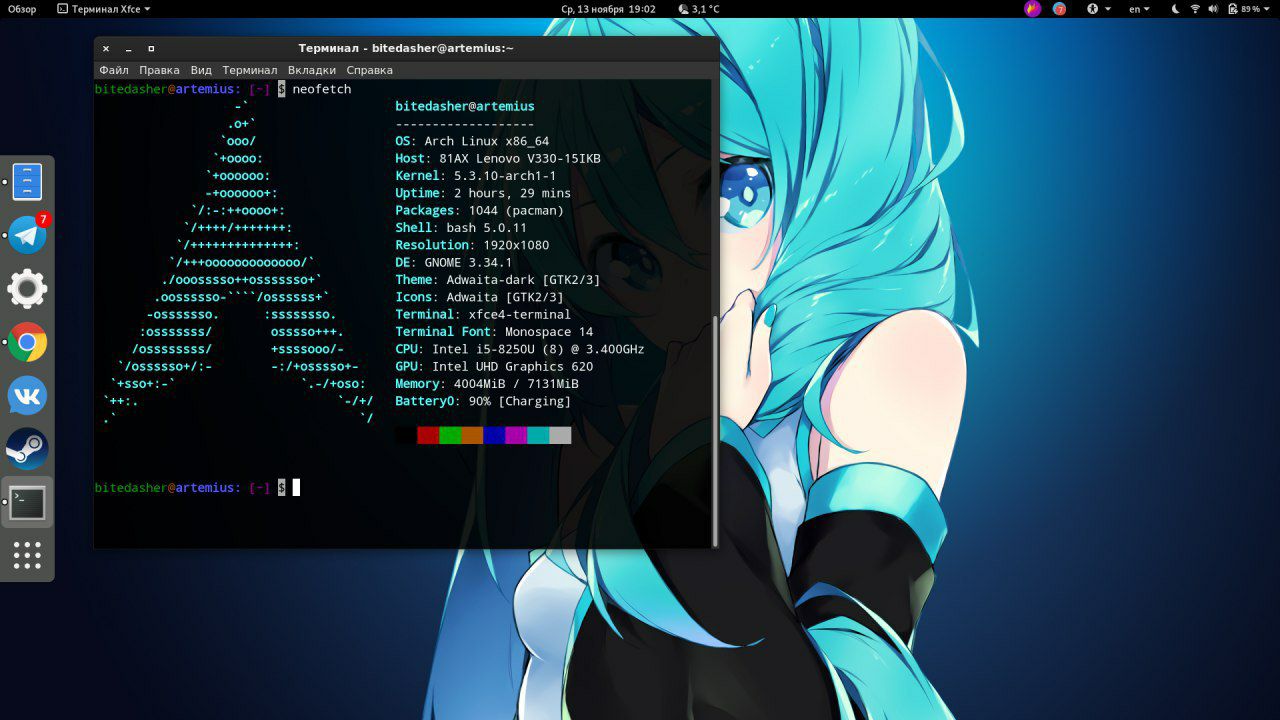Screen dimensions: 1280x720
Task: Click the purple flame tray icon
Action: (1033, 9)
